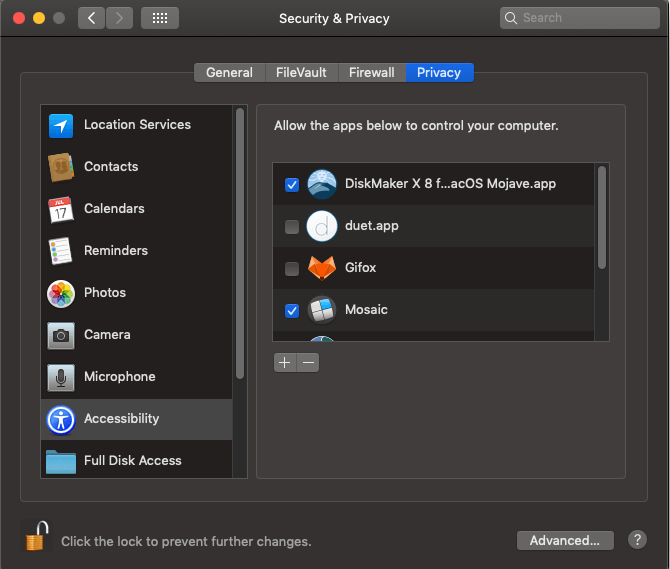
Task: Select the Microphone label
Action: pyautogui.click(x=120, y=376)
